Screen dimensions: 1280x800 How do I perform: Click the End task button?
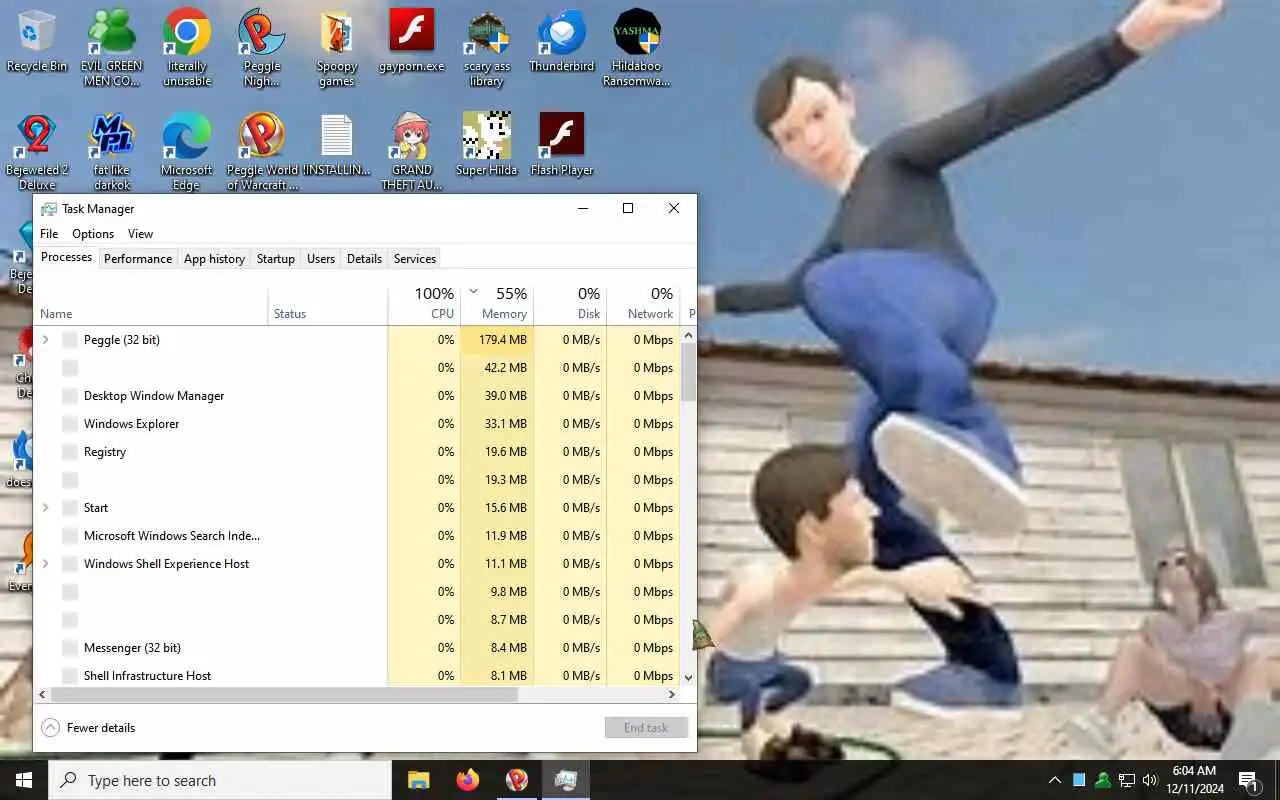click(x=646, y=728)
